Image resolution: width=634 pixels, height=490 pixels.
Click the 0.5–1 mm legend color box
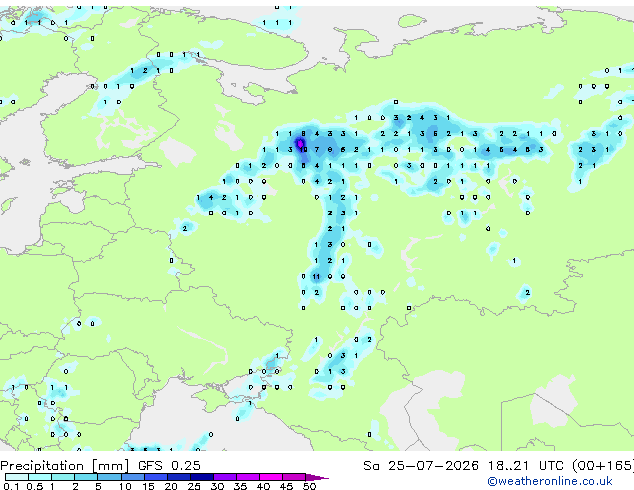click(x=40, y=477)
